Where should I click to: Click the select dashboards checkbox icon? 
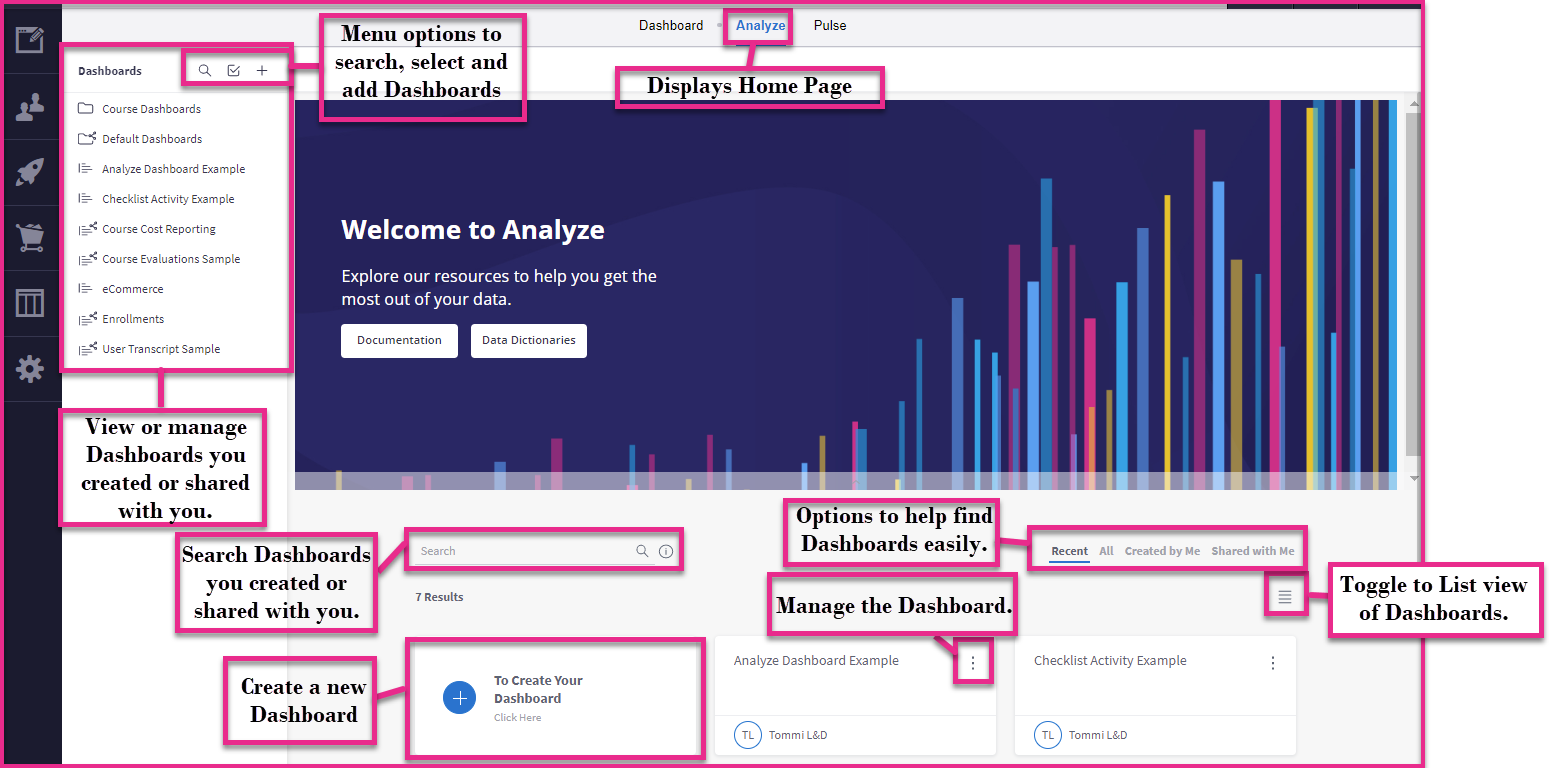(233, 71)
